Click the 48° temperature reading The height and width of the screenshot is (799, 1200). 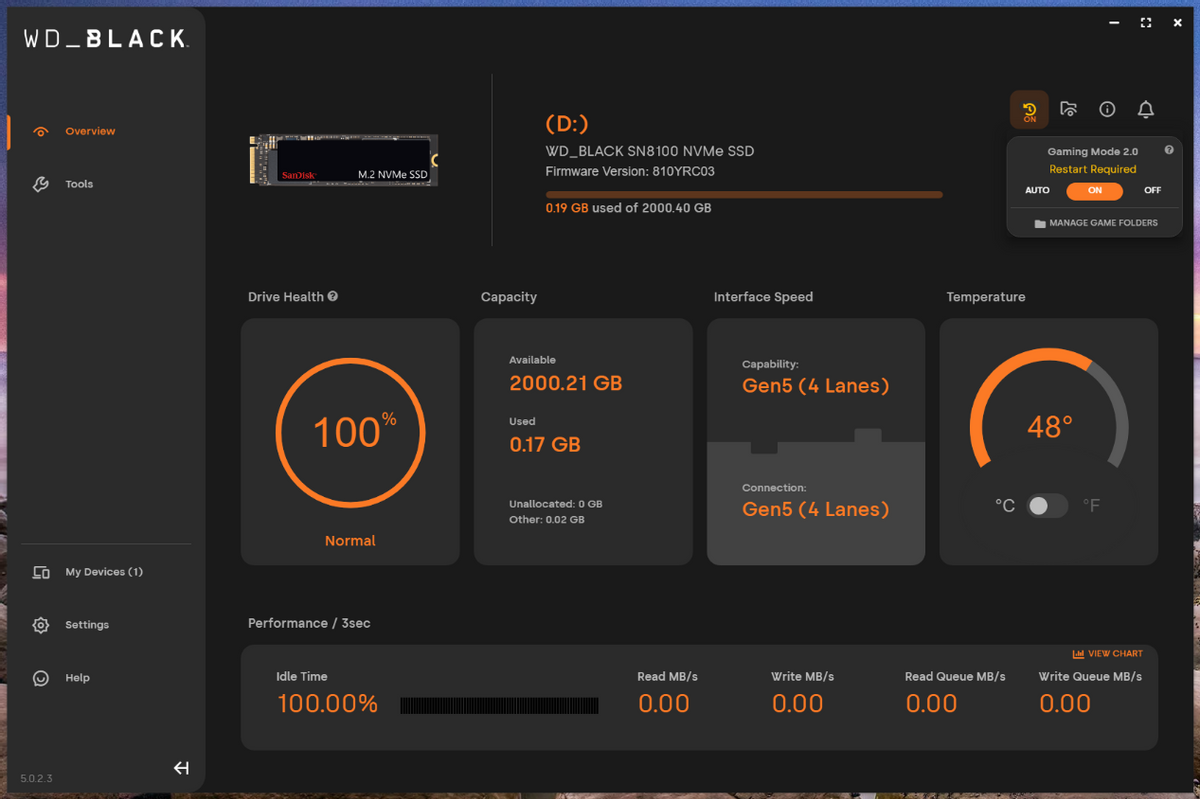[x=1050, y=428]
